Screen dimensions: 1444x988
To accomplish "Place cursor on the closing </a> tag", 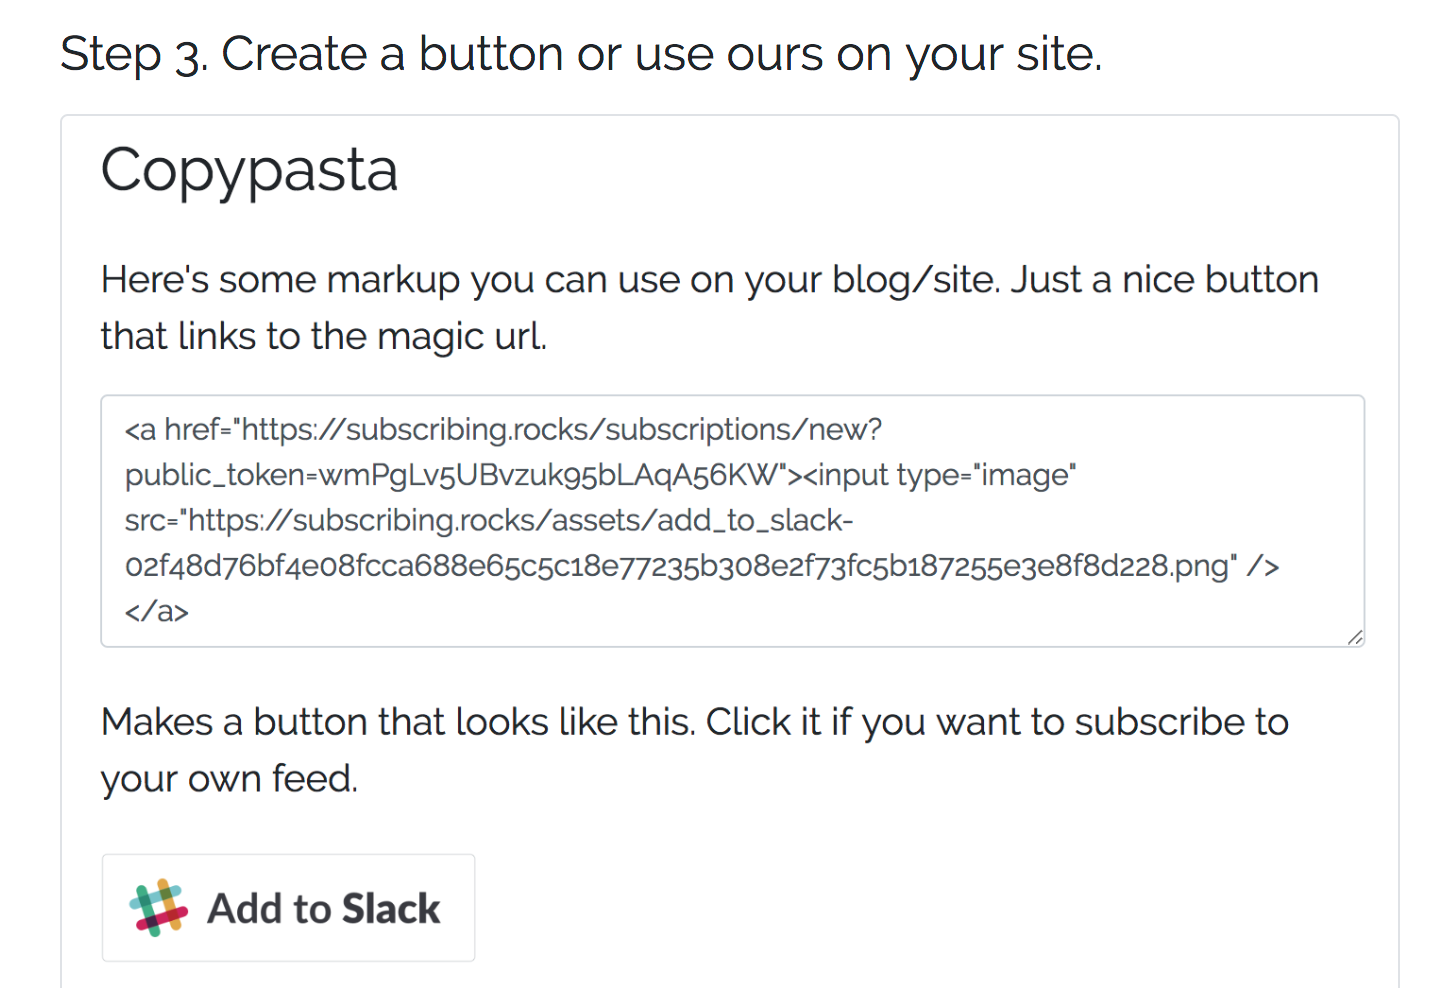I will [x=157, y=611].
